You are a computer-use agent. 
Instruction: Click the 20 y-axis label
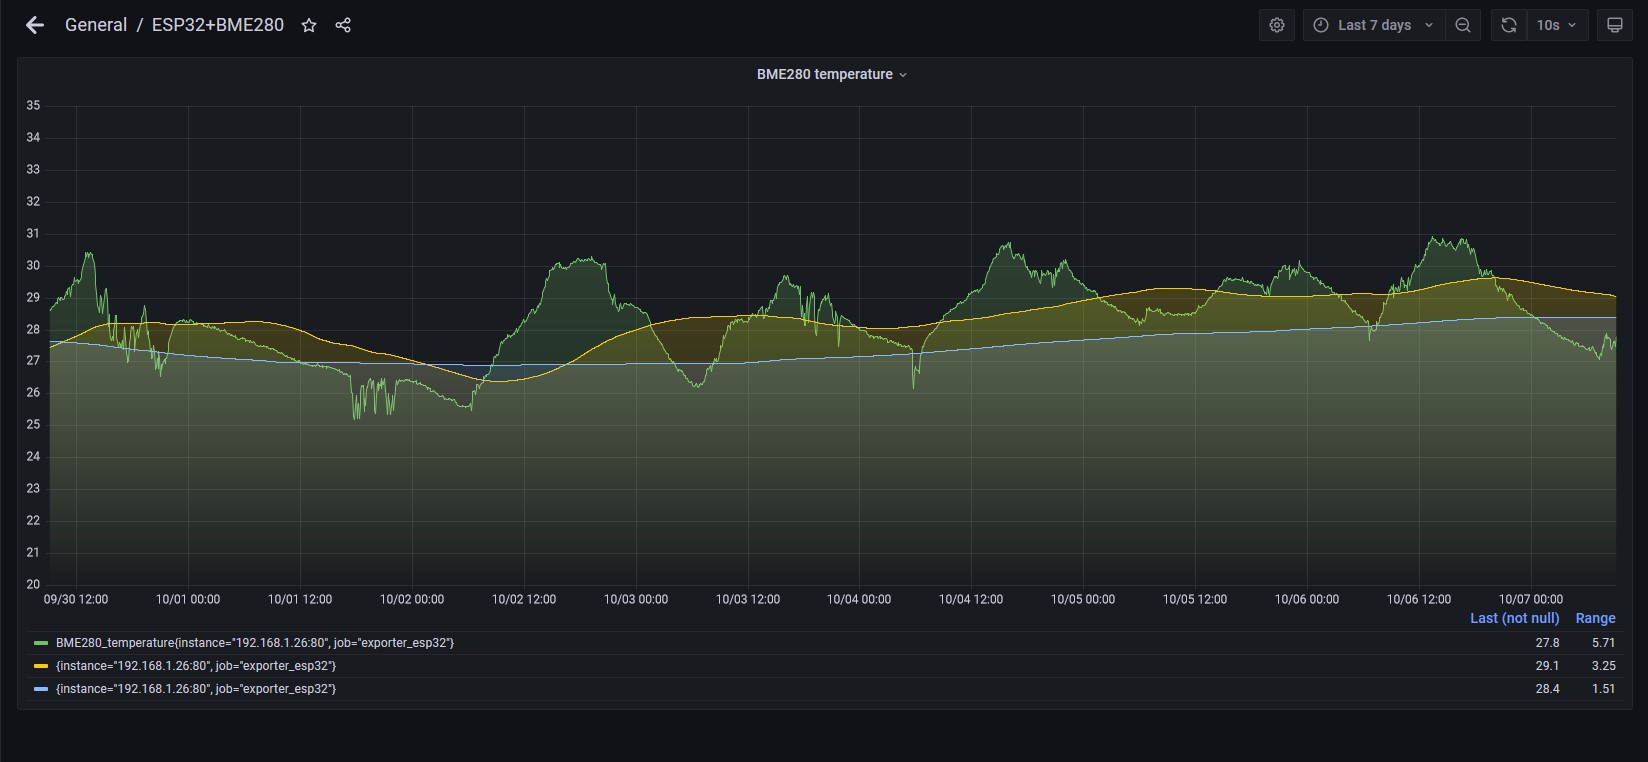tap(33, 584)
